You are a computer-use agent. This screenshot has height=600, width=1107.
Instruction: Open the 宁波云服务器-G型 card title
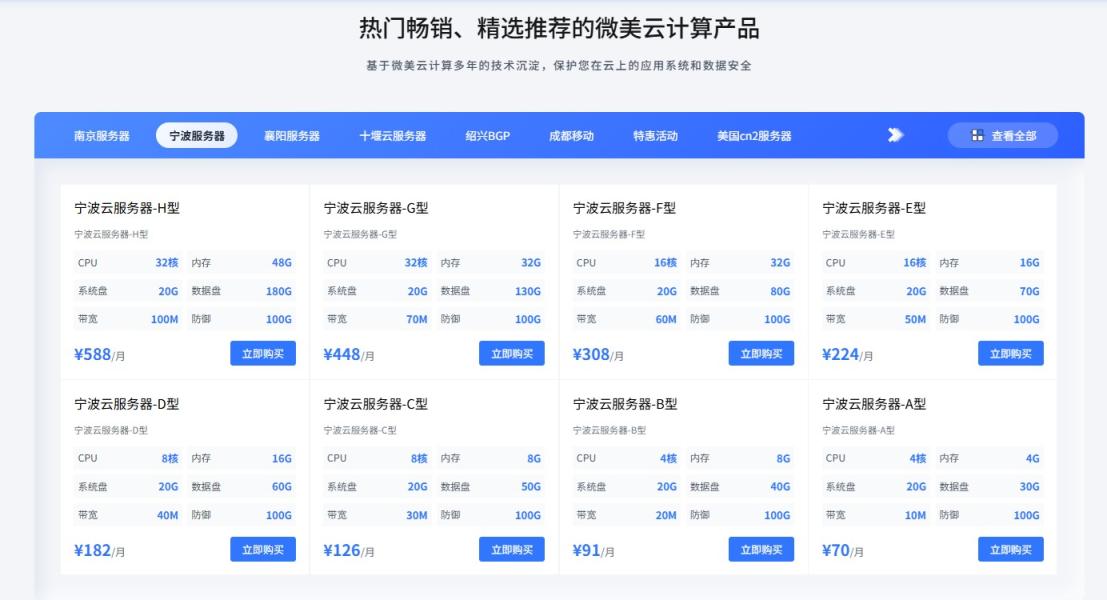click(x=376, y=208)
